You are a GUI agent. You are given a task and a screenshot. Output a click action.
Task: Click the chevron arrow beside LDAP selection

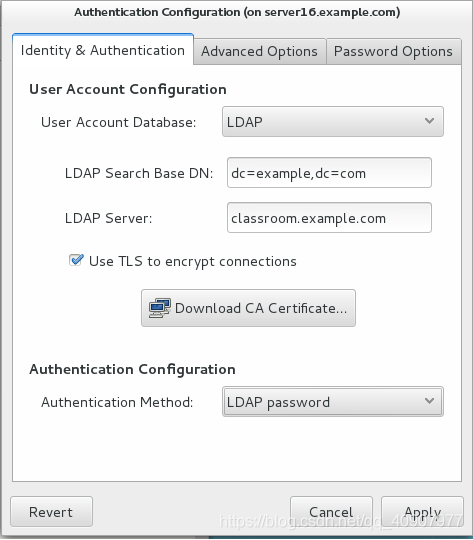pos(429,121)
